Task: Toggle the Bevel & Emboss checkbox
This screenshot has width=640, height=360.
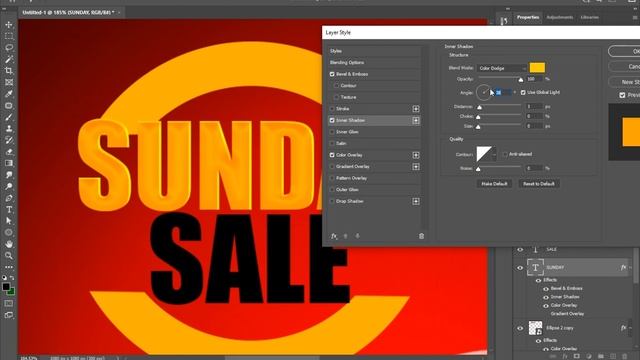Action: click(x=332, y=74)
